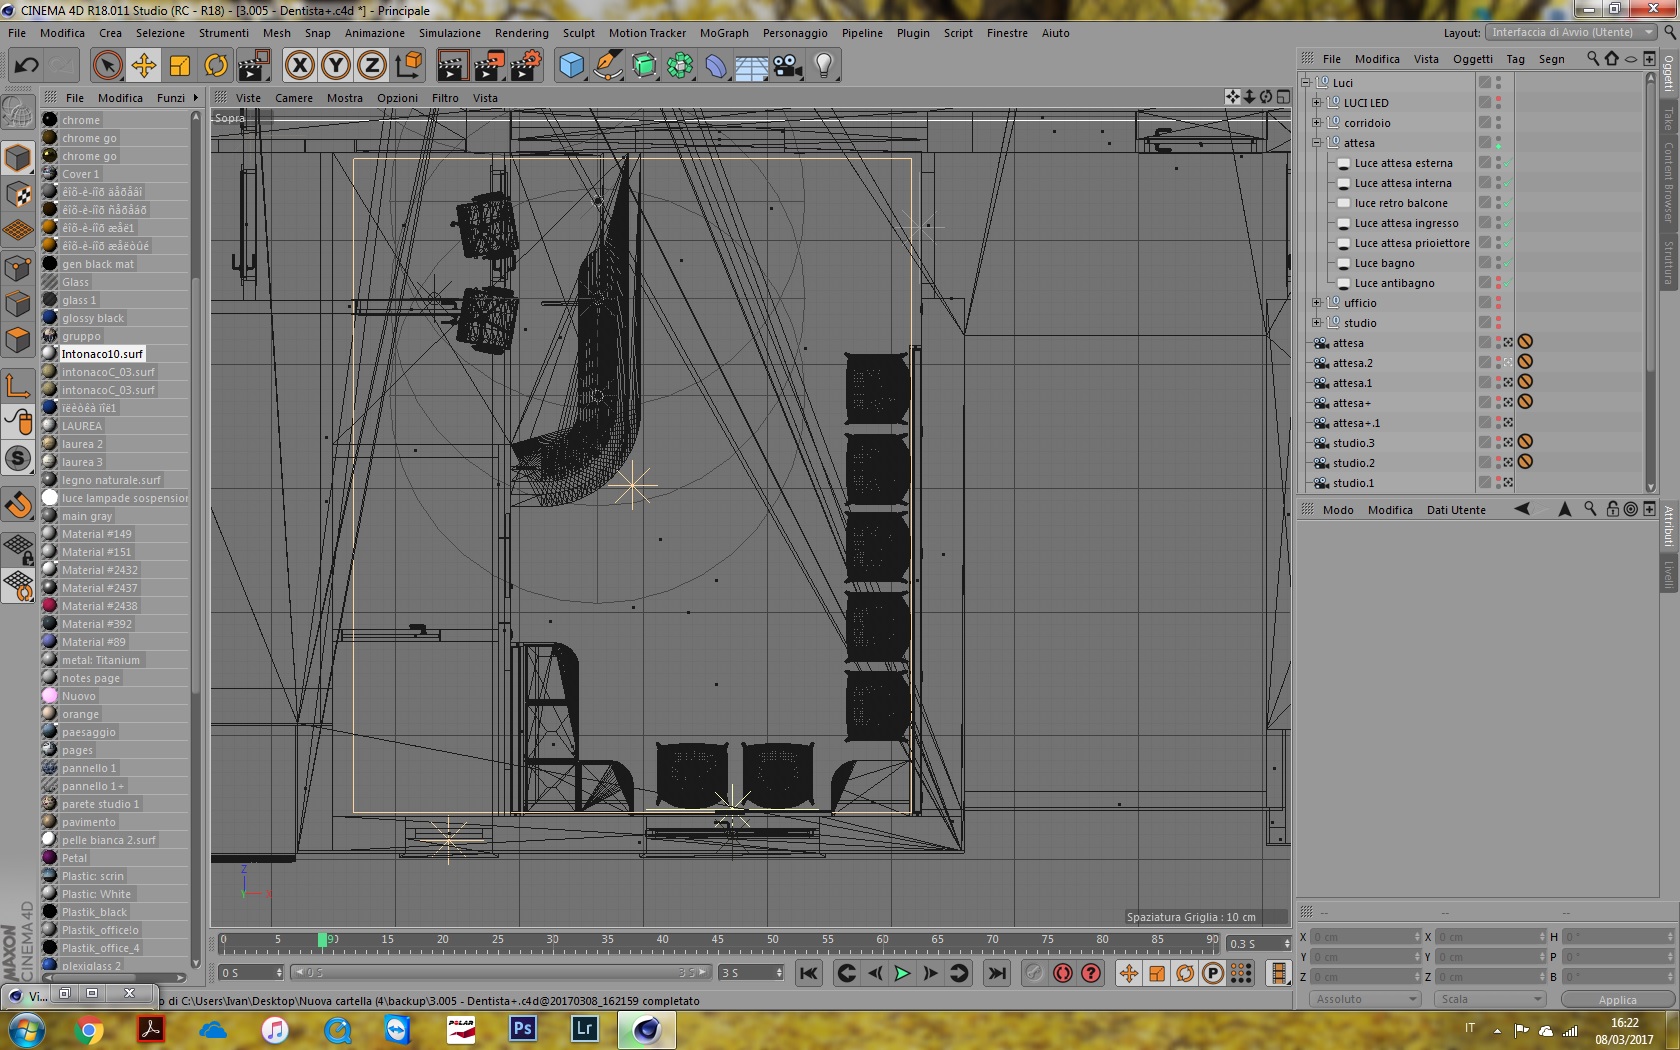Click the Applica button

1617,999
